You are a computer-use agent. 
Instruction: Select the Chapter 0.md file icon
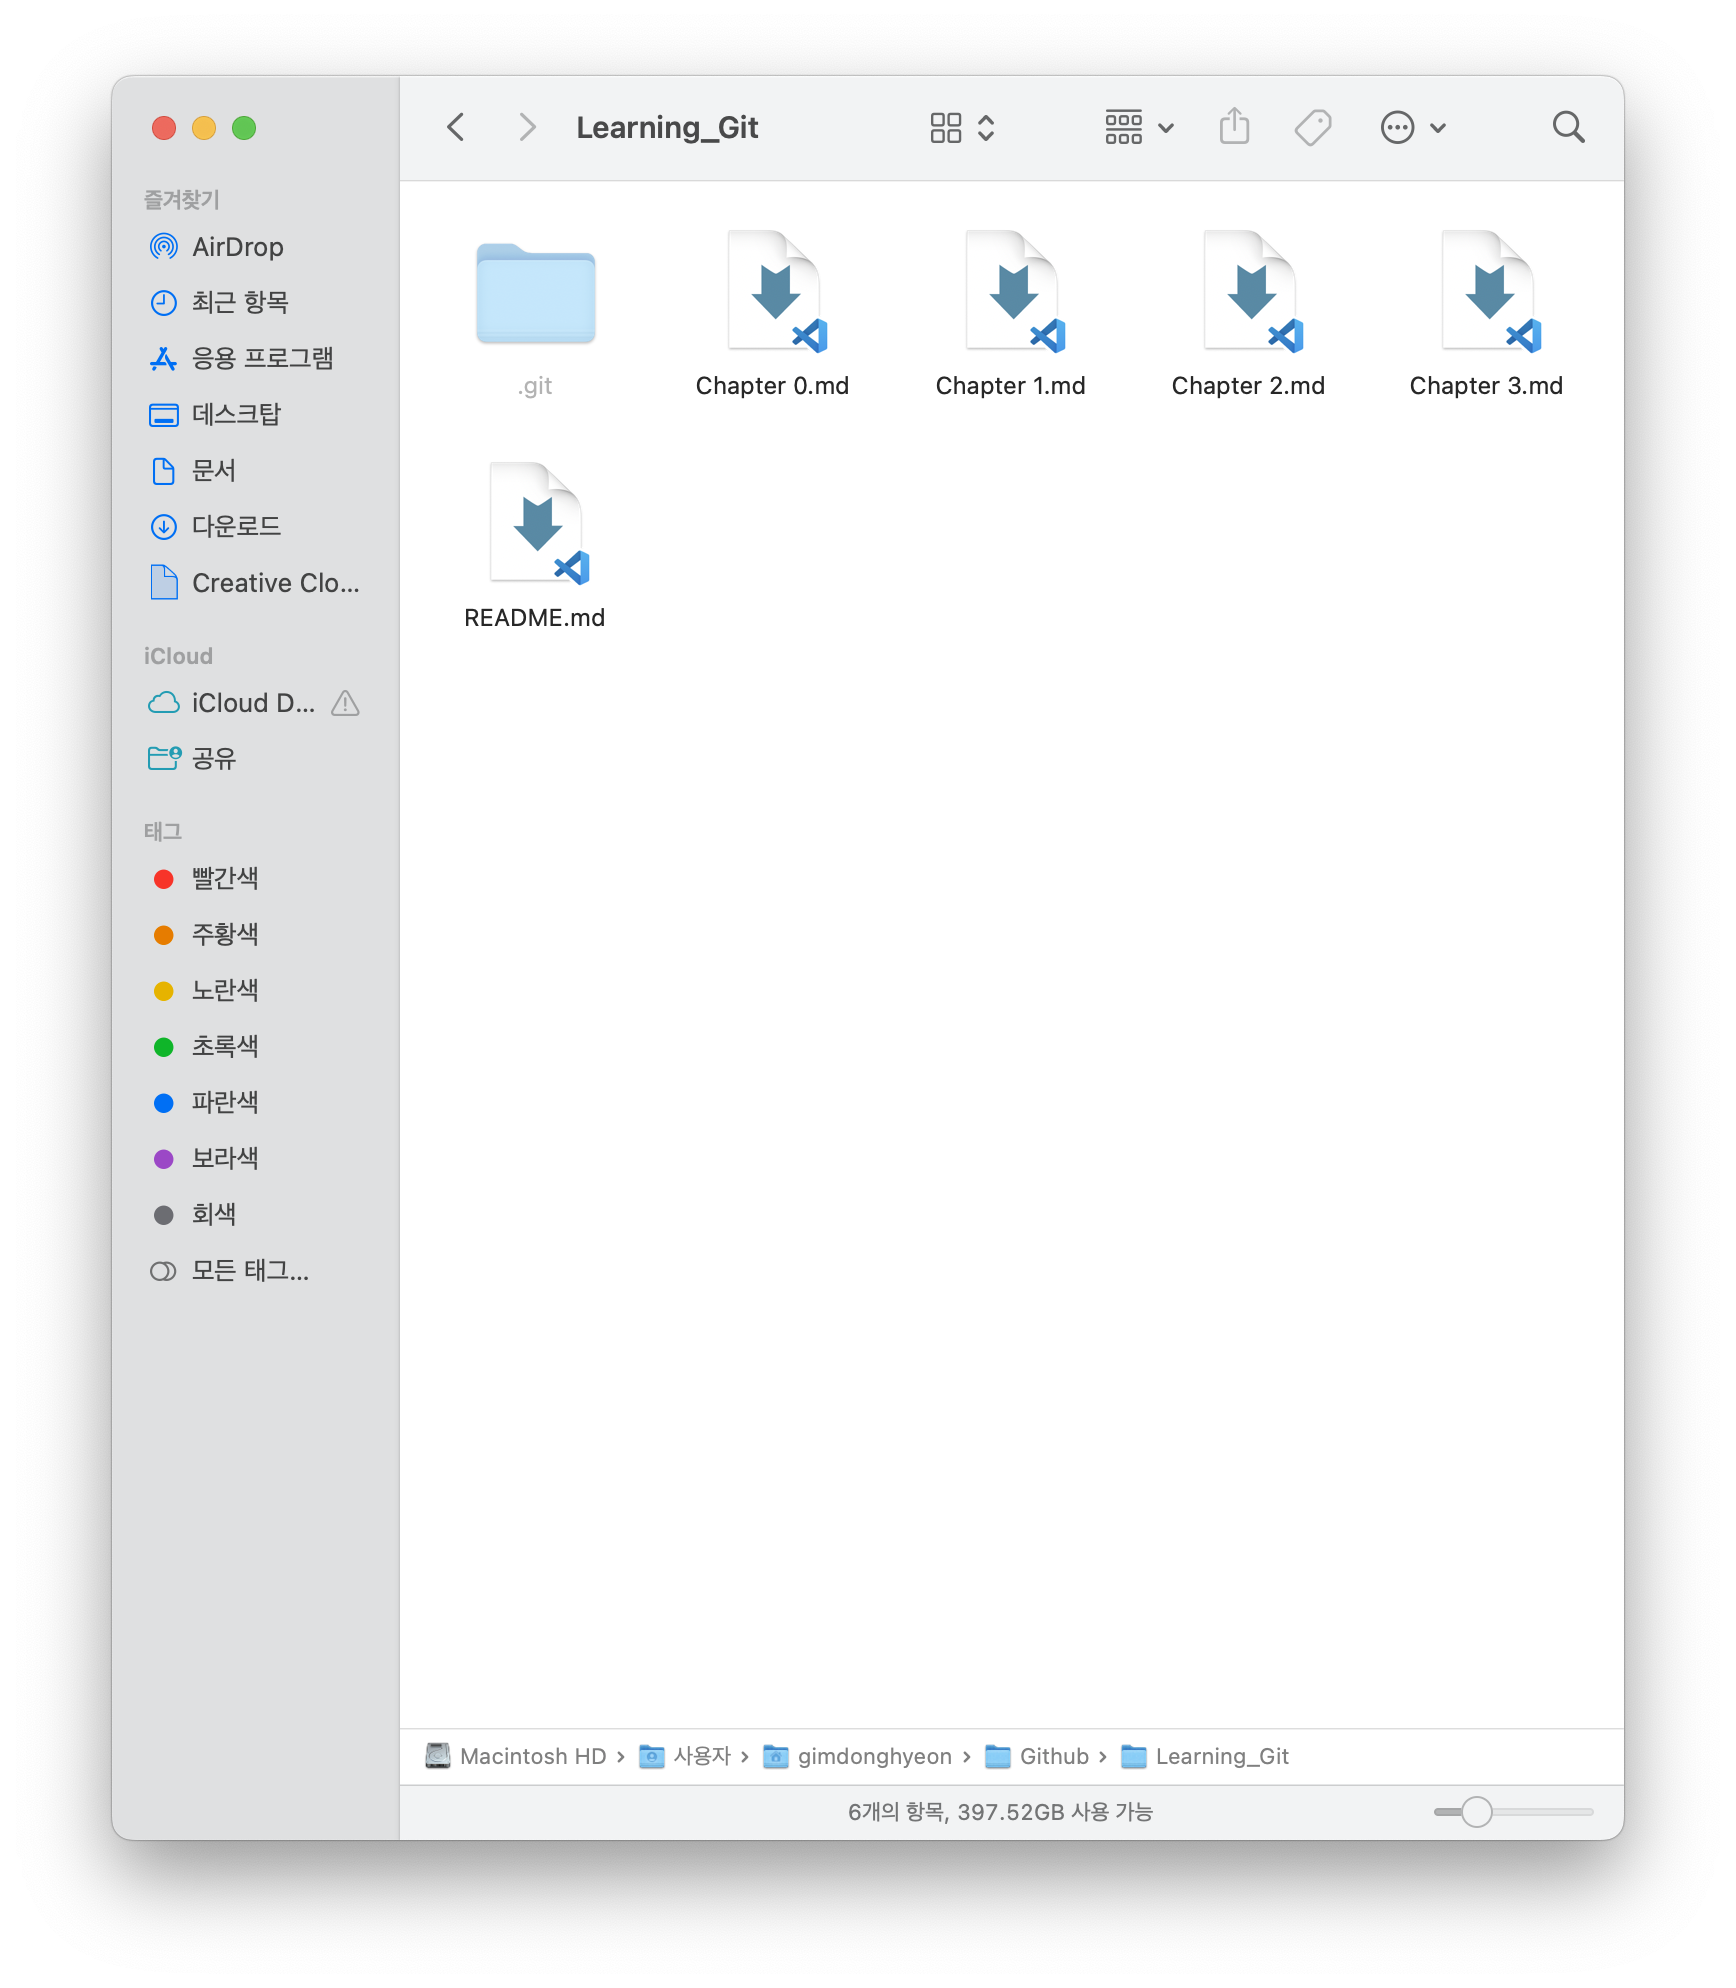pyautogui.click(x=775, y=291)
